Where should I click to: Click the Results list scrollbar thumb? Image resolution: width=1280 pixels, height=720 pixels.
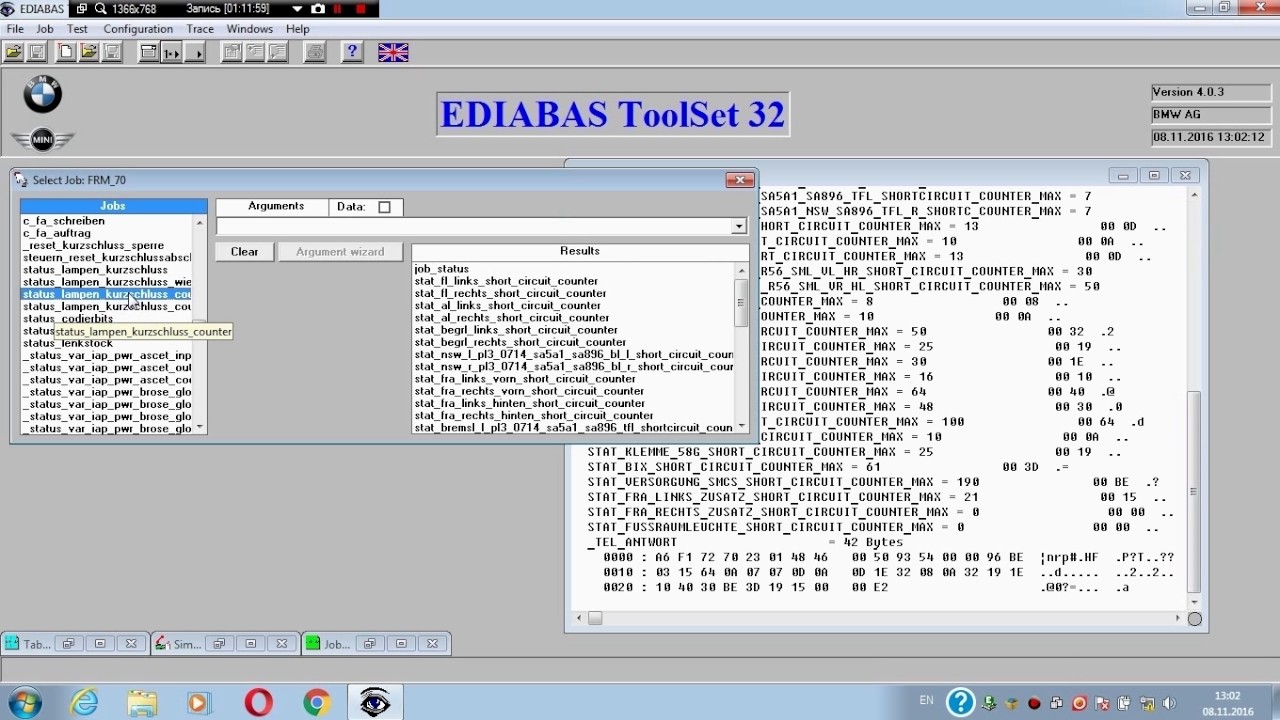(741, 302)
